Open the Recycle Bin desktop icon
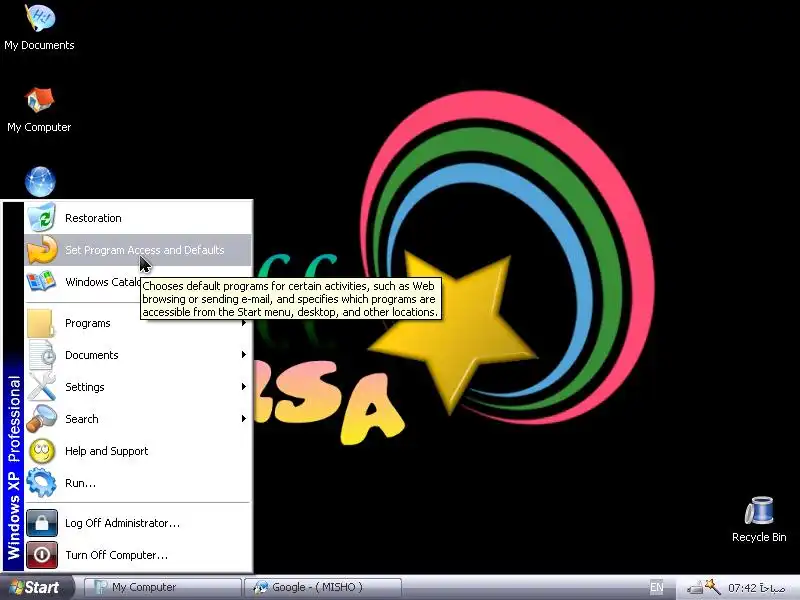Image resolution: width=800 pixels, height=600 pixels. [x=759, y=519]
